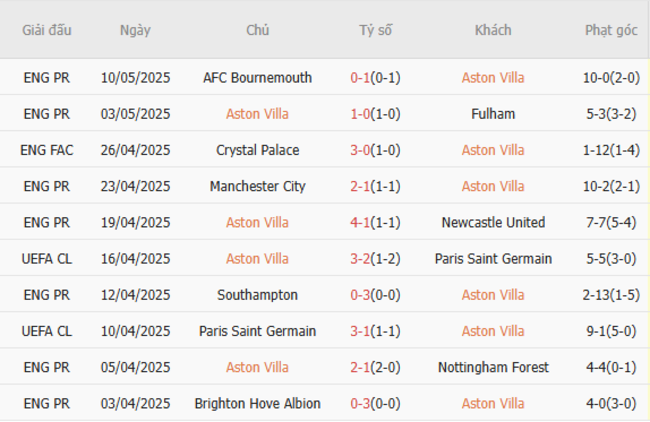The height and width of the screenshot is (422, 650).
Task: Click Southampton in the home column
Action: (x=257, y=295)
